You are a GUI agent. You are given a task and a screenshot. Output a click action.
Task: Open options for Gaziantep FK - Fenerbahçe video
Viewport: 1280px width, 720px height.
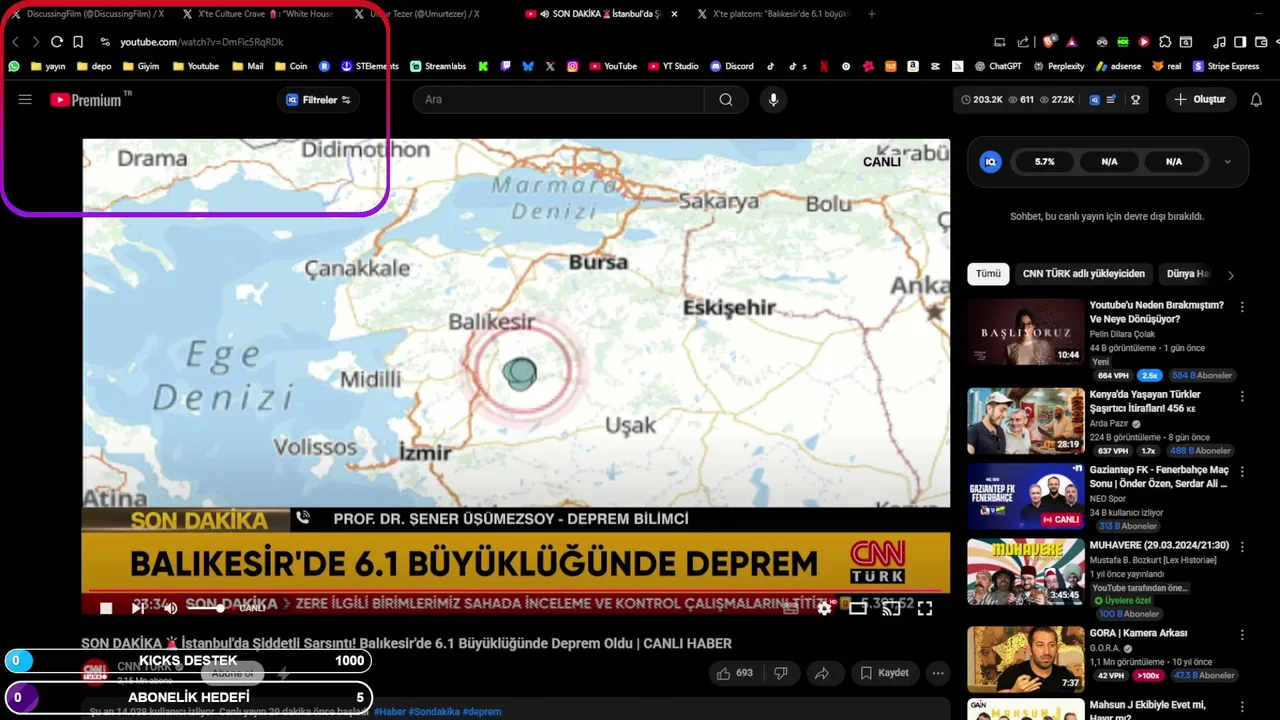click(x=1242, y=471)
